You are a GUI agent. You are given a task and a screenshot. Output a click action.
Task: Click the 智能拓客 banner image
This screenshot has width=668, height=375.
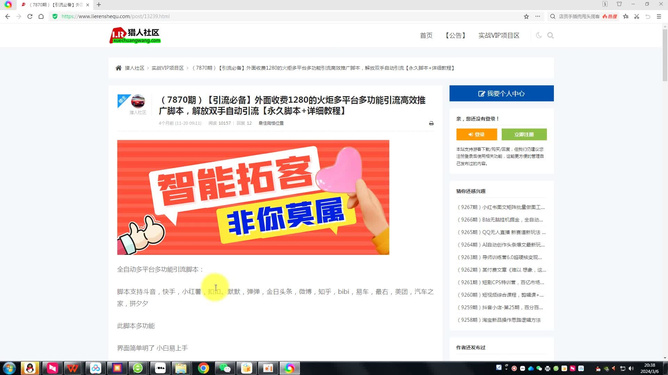253,197
